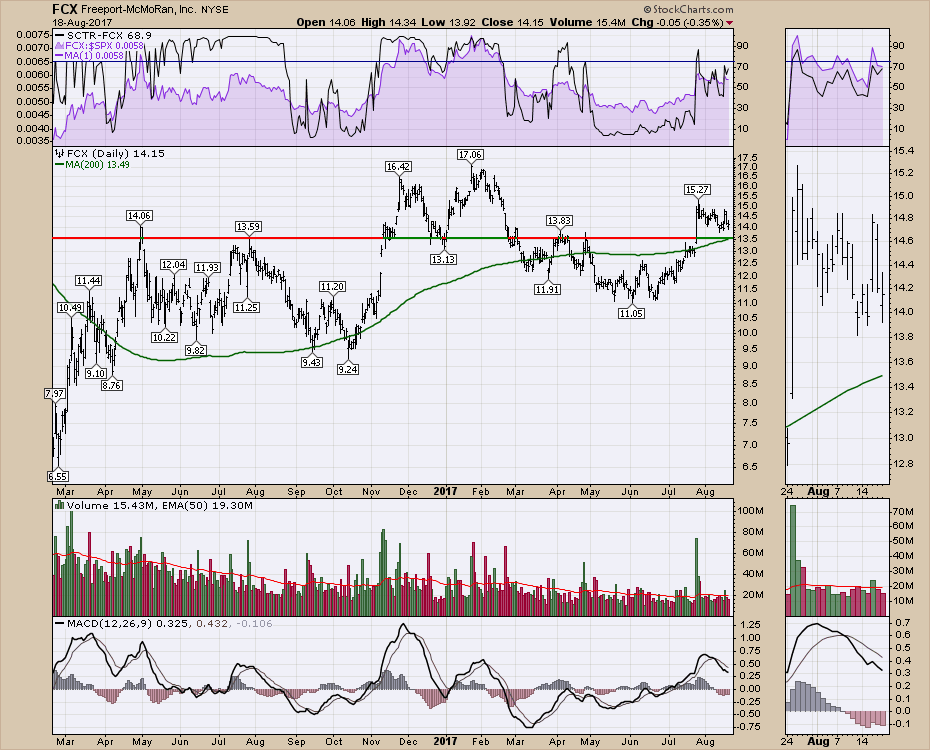930x750 pixels.
Task: Click the 1.25 MACD axis label
Action: 750,625
